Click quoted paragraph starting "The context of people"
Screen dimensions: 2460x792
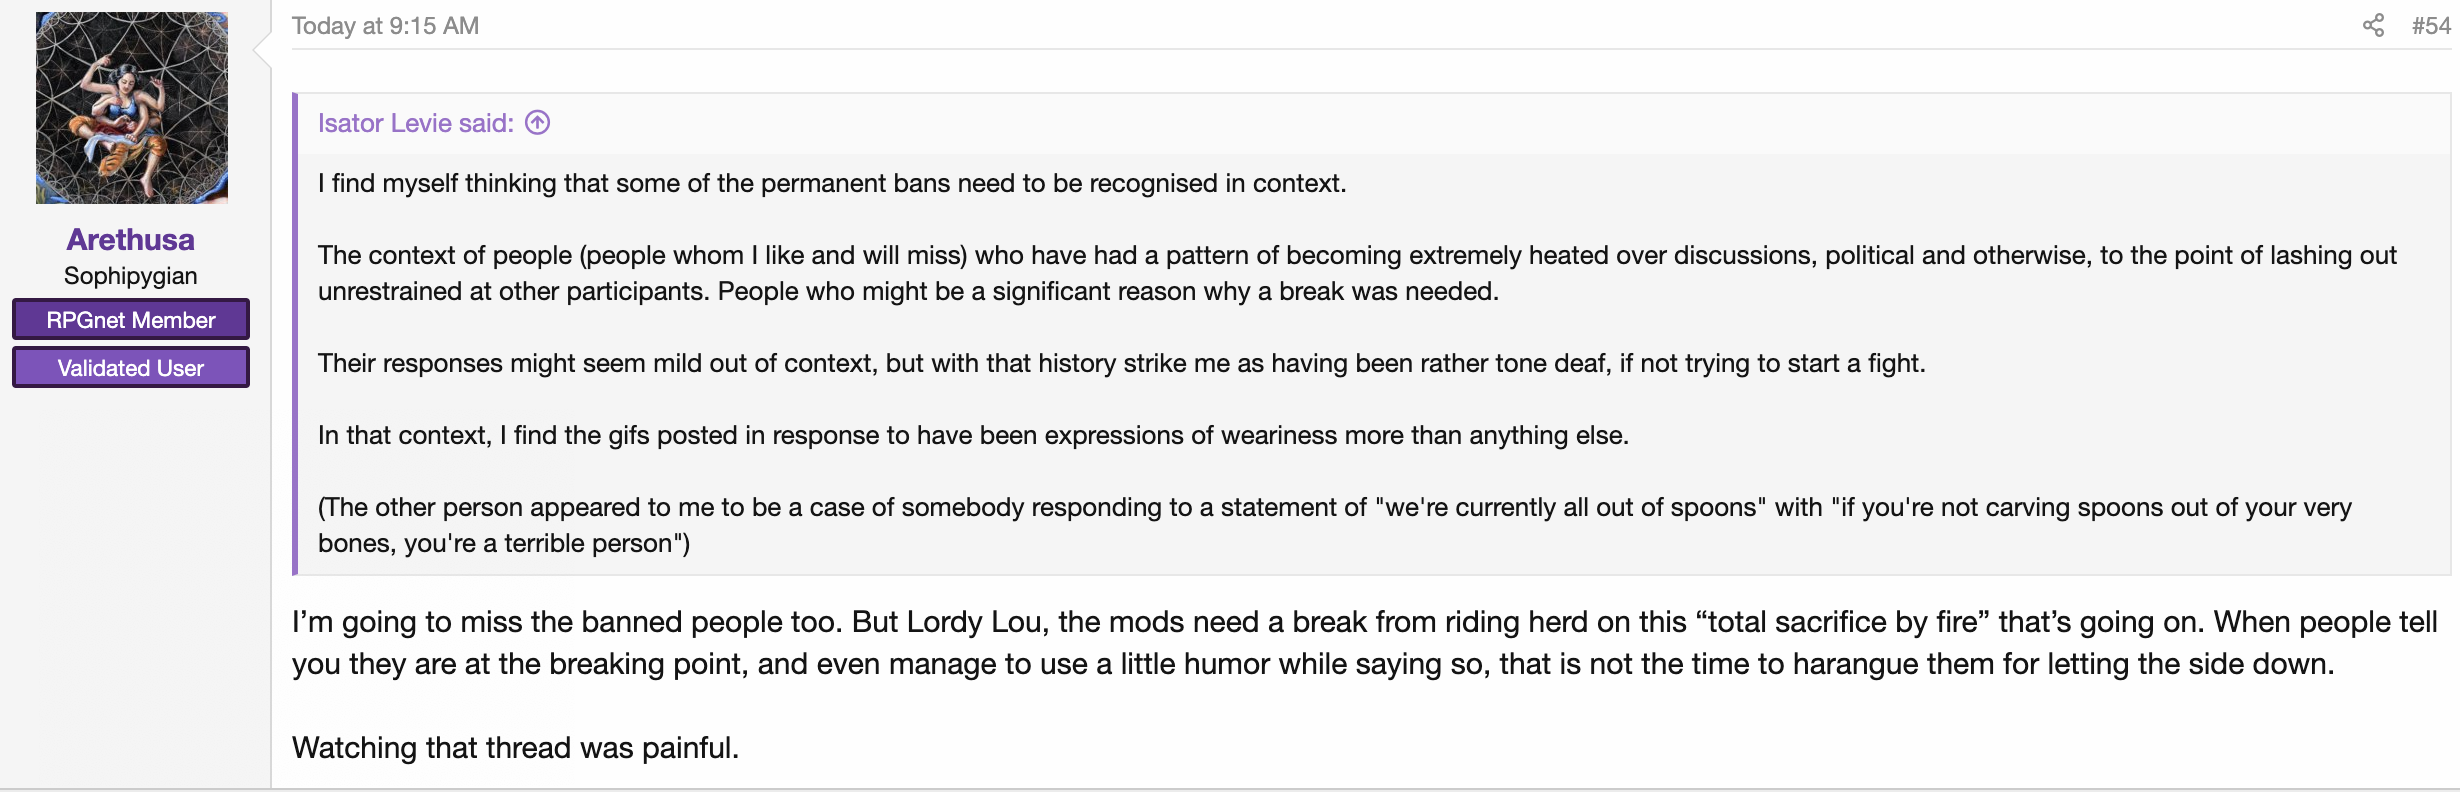pyautogui.click(x=1357, y=273)
